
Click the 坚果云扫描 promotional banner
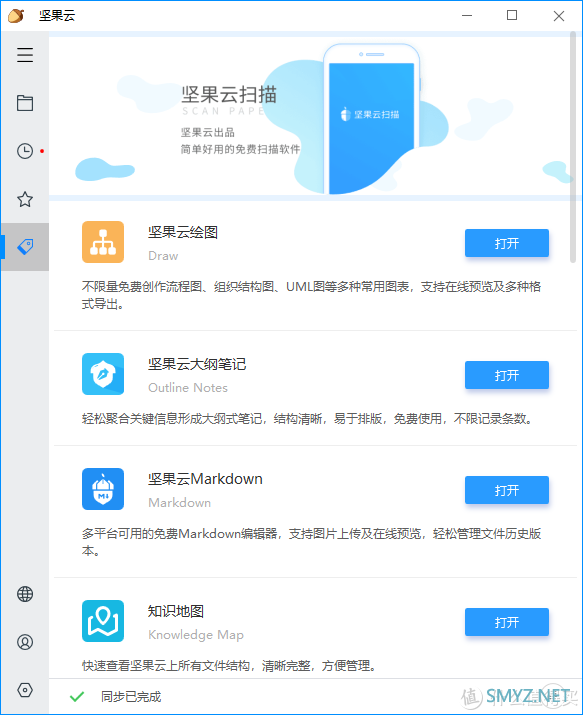point(309,116)
